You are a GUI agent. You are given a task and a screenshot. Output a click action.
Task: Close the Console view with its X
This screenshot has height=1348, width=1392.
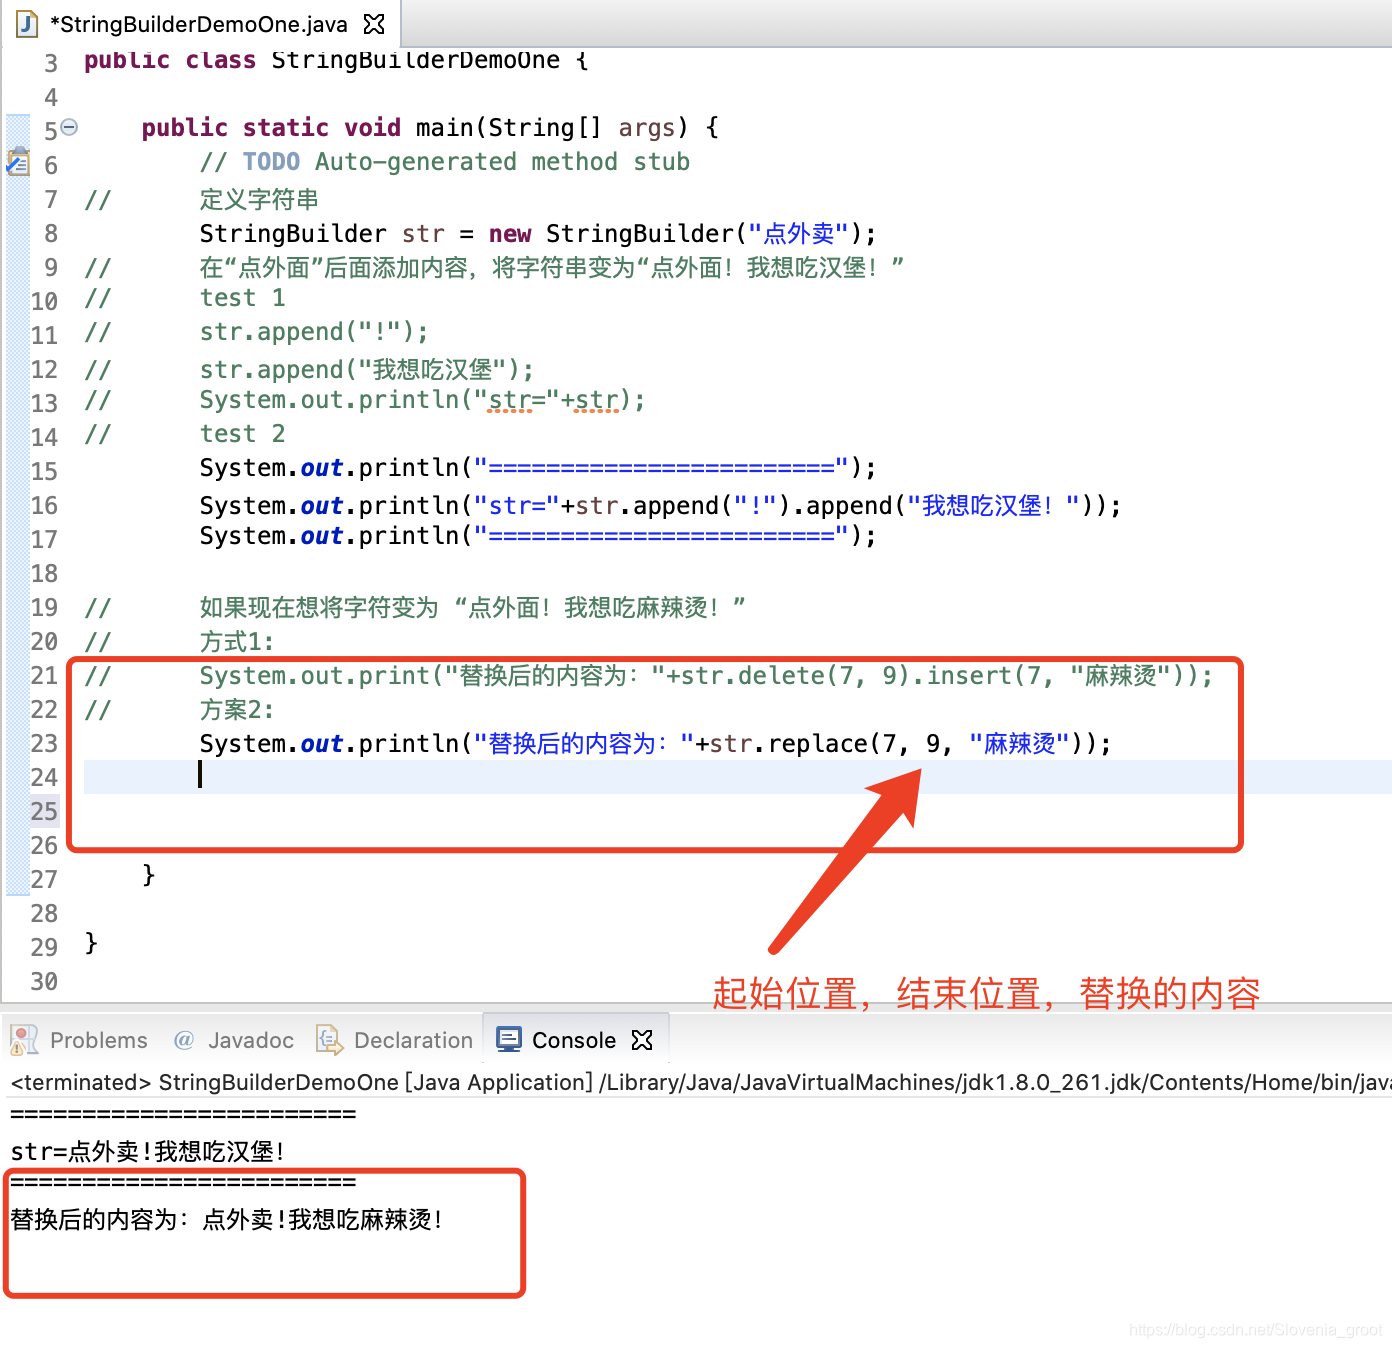[x=642, y=1040]
